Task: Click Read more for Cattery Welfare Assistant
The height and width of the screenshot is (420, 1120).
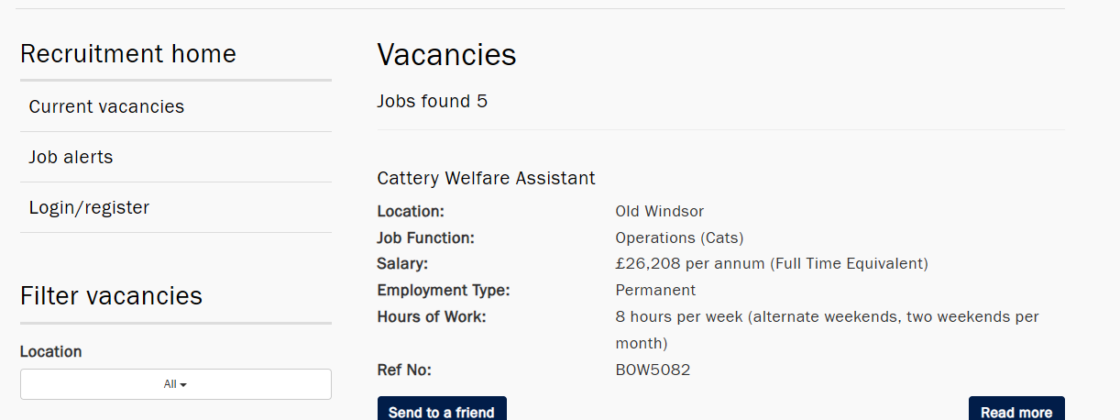Action: click(1016, 411)
